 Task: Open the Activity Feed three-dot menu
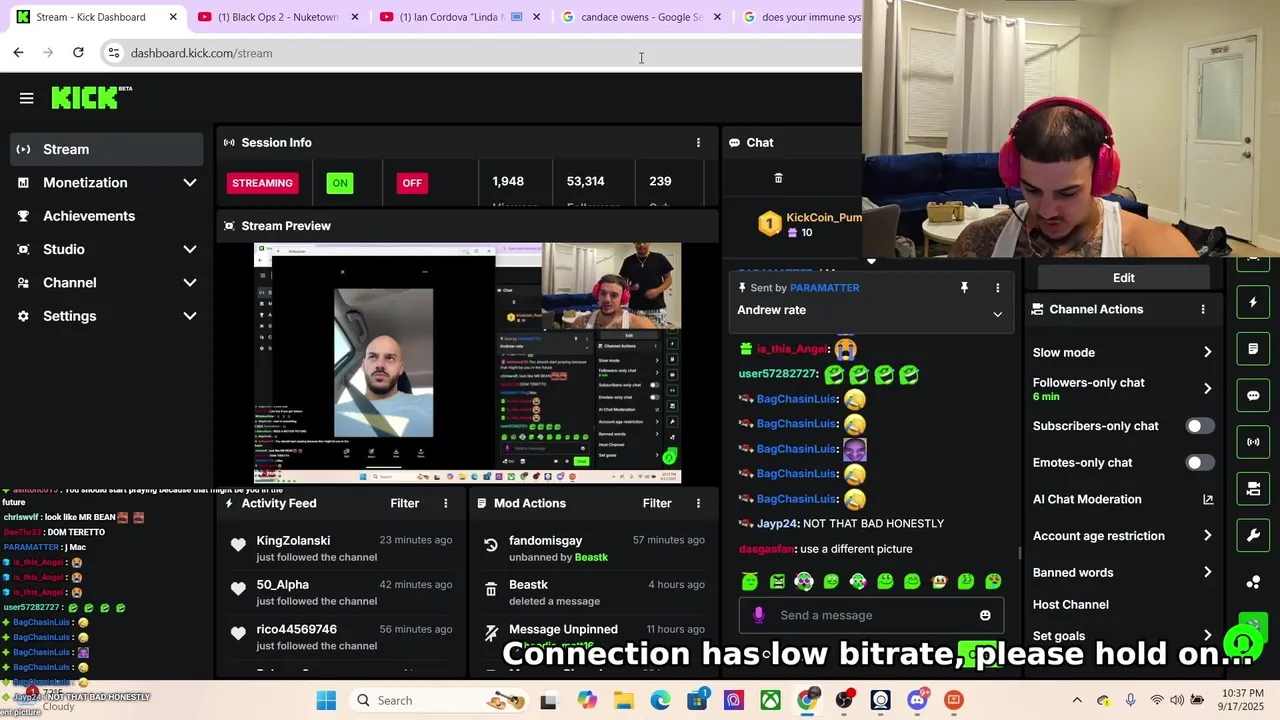click(x=446, y=503)
